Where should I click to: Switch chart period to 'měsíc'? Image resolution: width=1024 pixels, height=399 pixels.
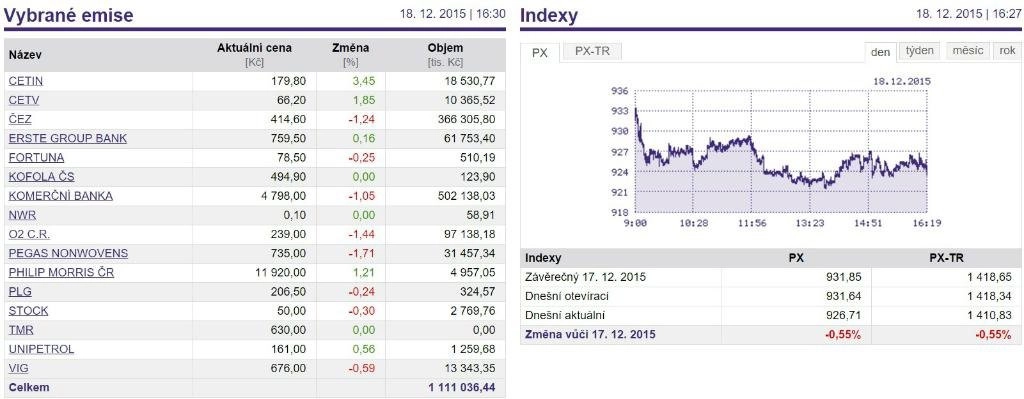pyautogui.click(x=967, y=51)
